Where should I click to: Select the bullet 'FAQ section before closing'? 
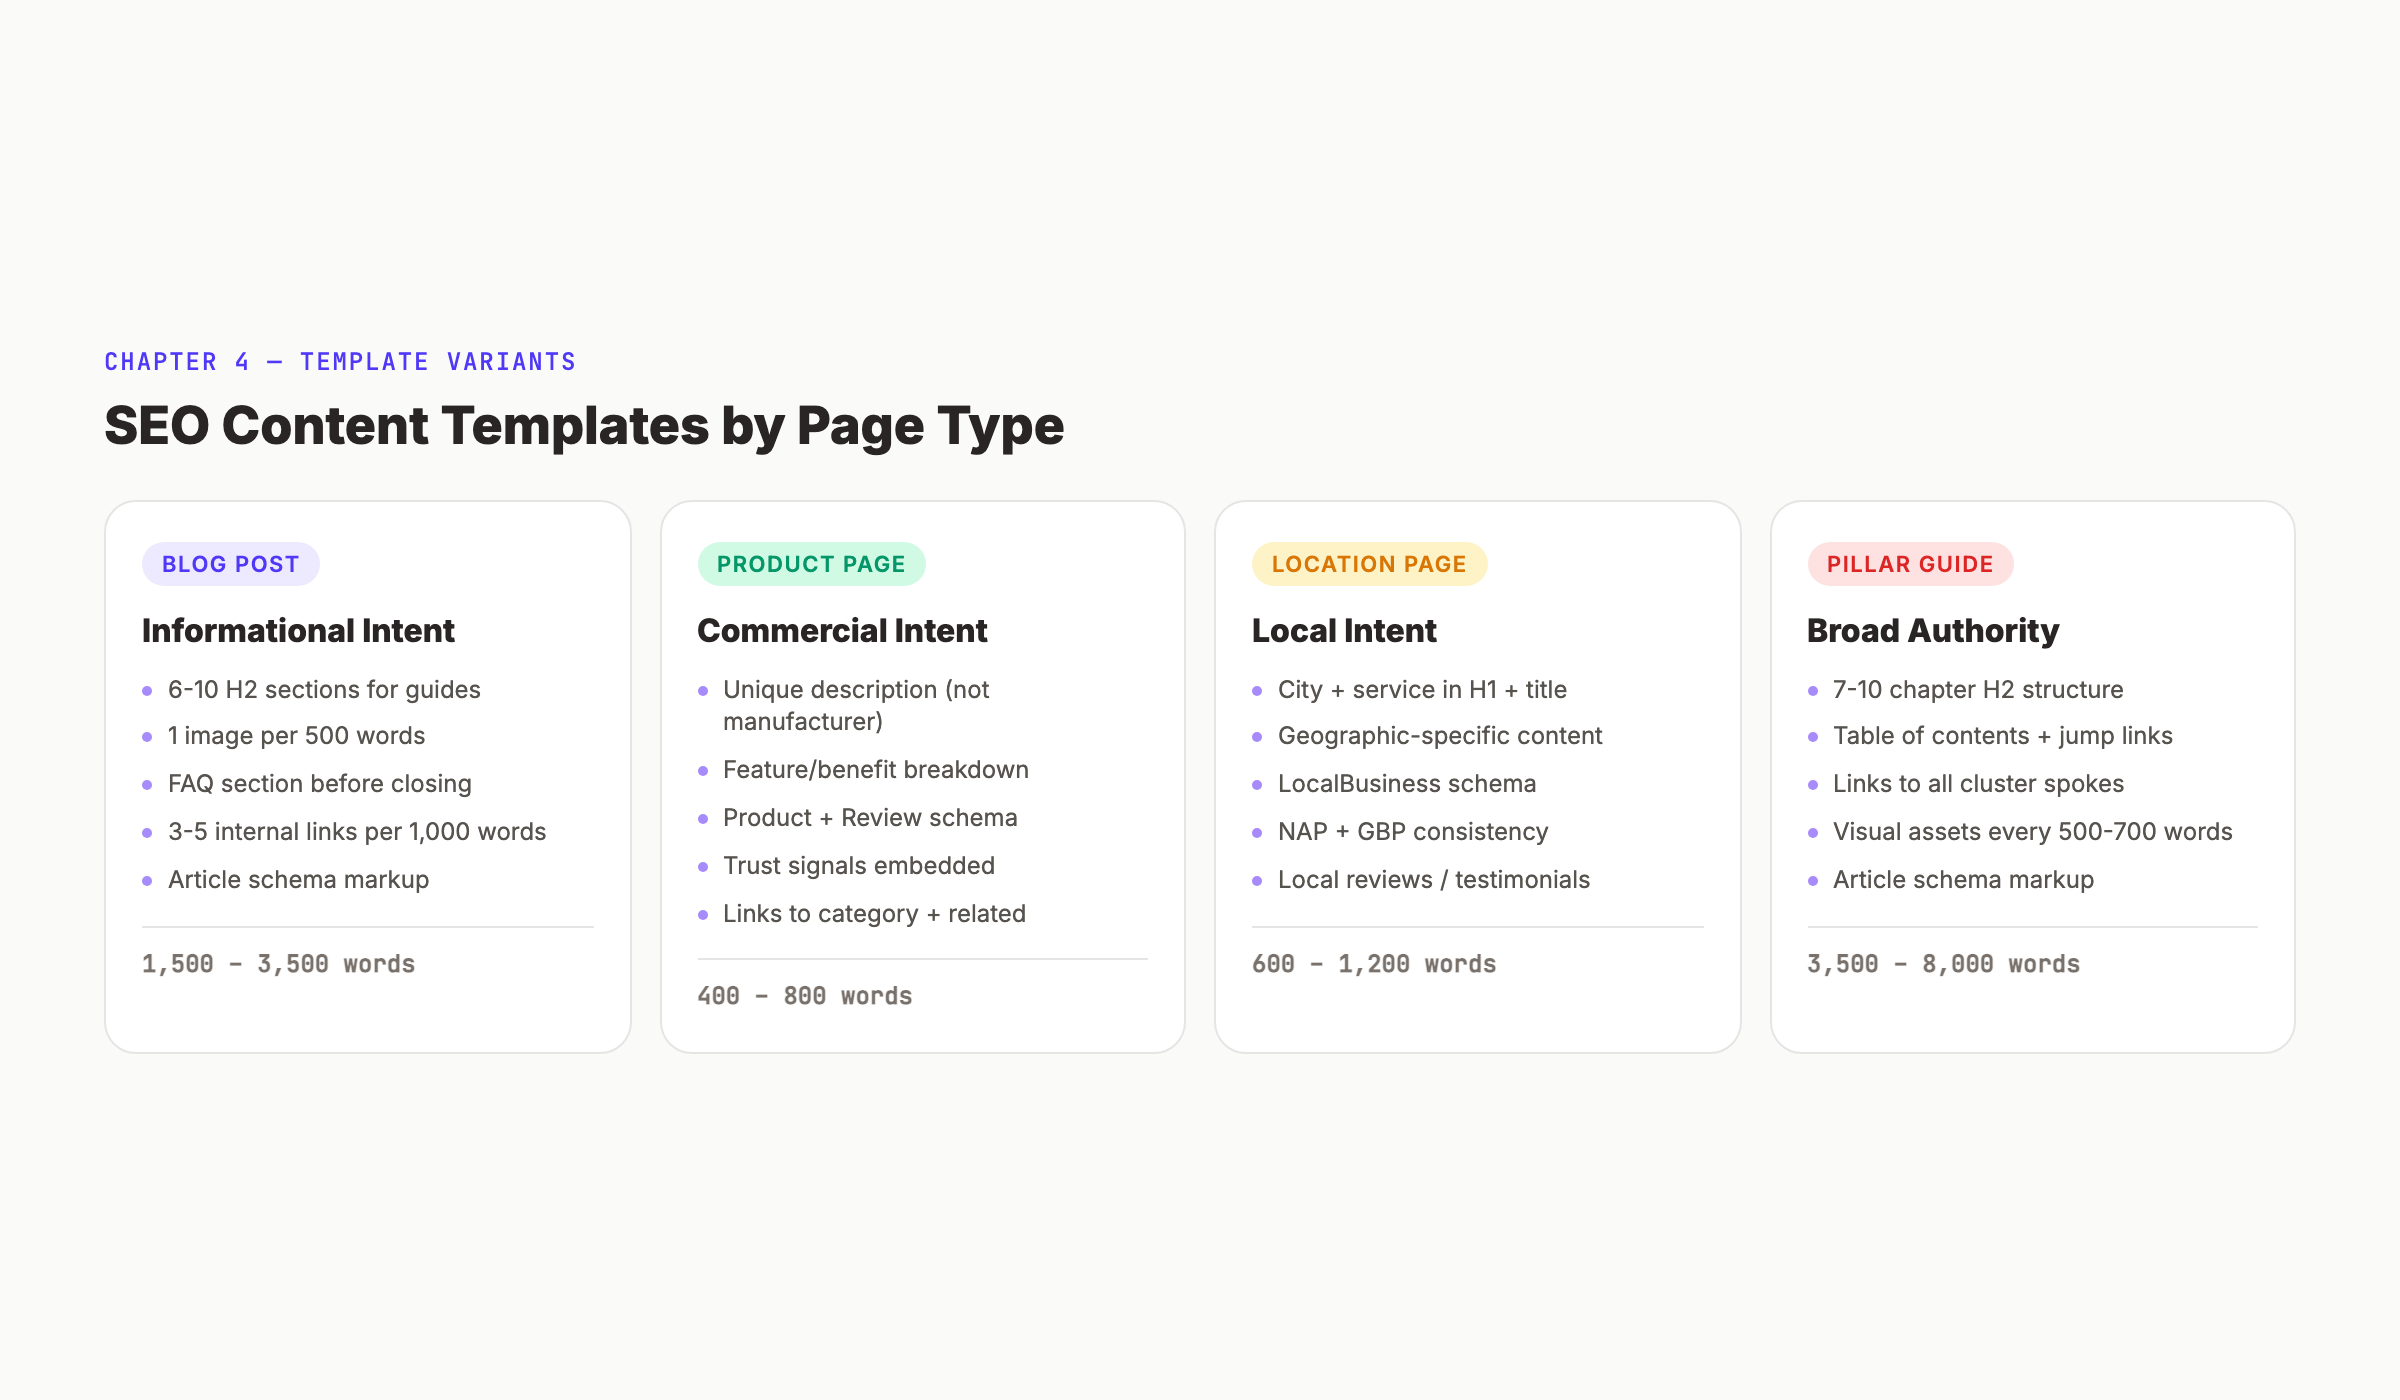[x=319, y=783]
